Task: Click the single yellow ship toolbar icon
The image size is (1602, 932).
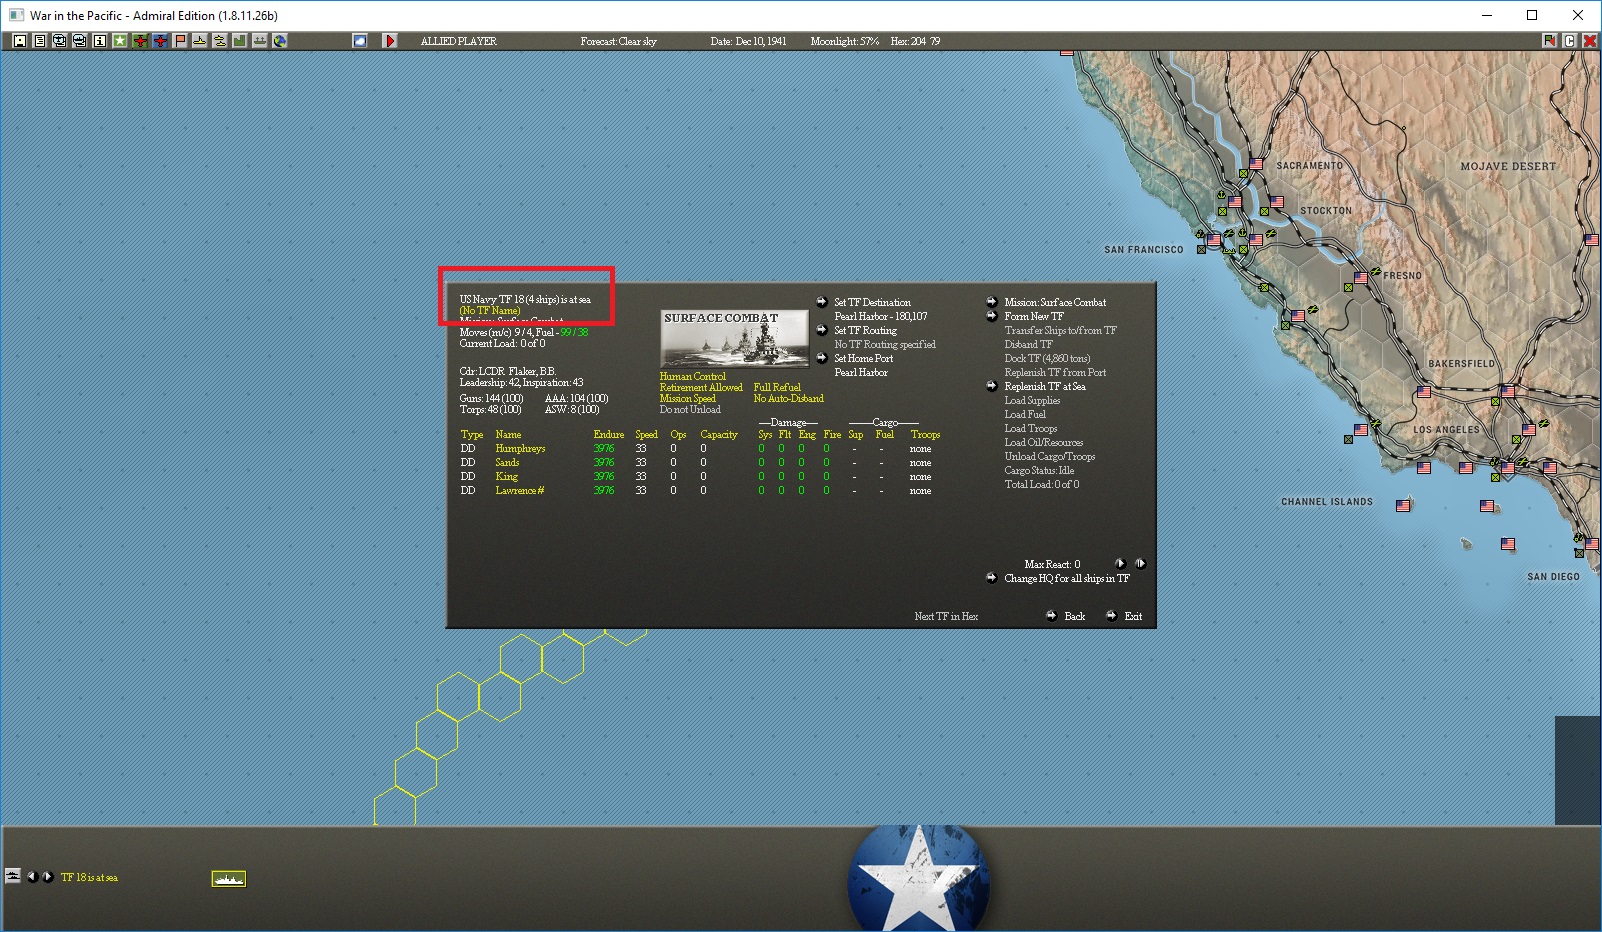Action: [200, 41]
